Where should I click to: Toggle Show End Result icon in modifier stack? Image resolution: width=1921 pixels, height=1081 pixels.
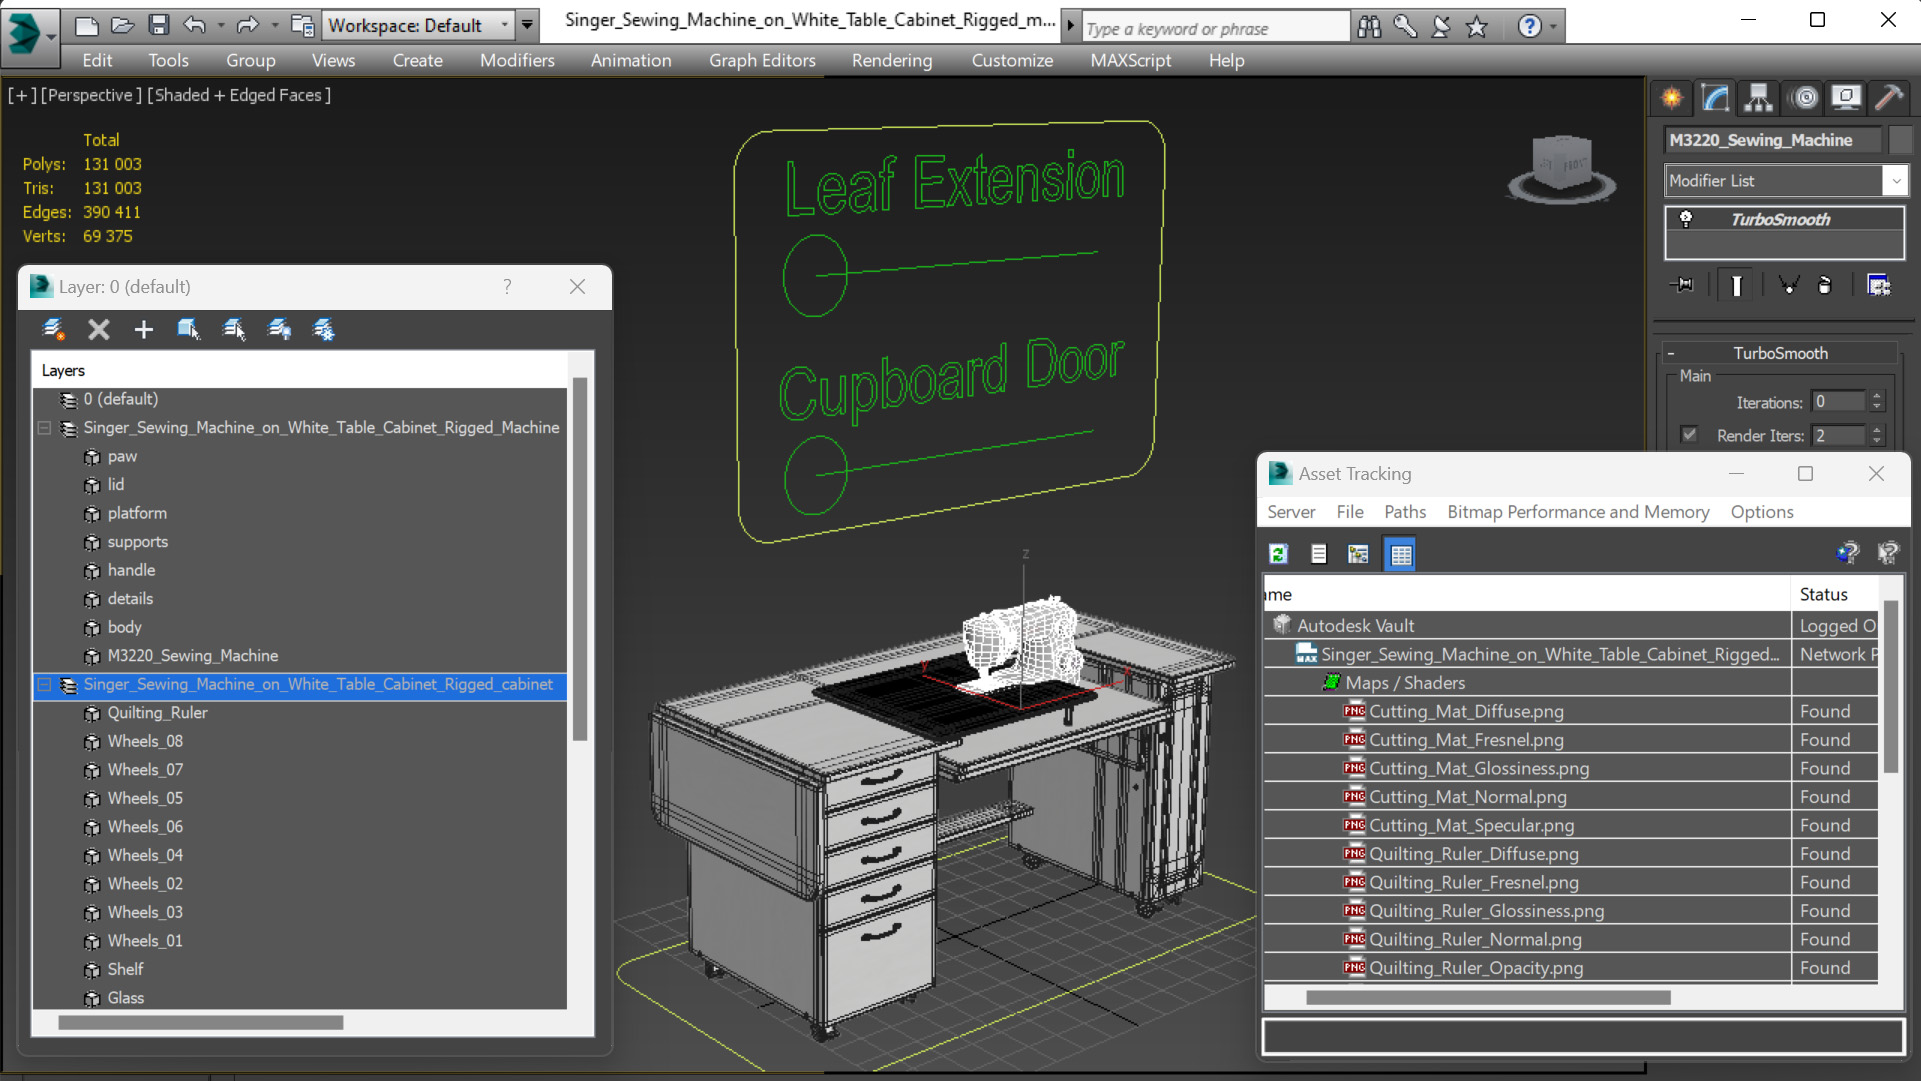1737,285
